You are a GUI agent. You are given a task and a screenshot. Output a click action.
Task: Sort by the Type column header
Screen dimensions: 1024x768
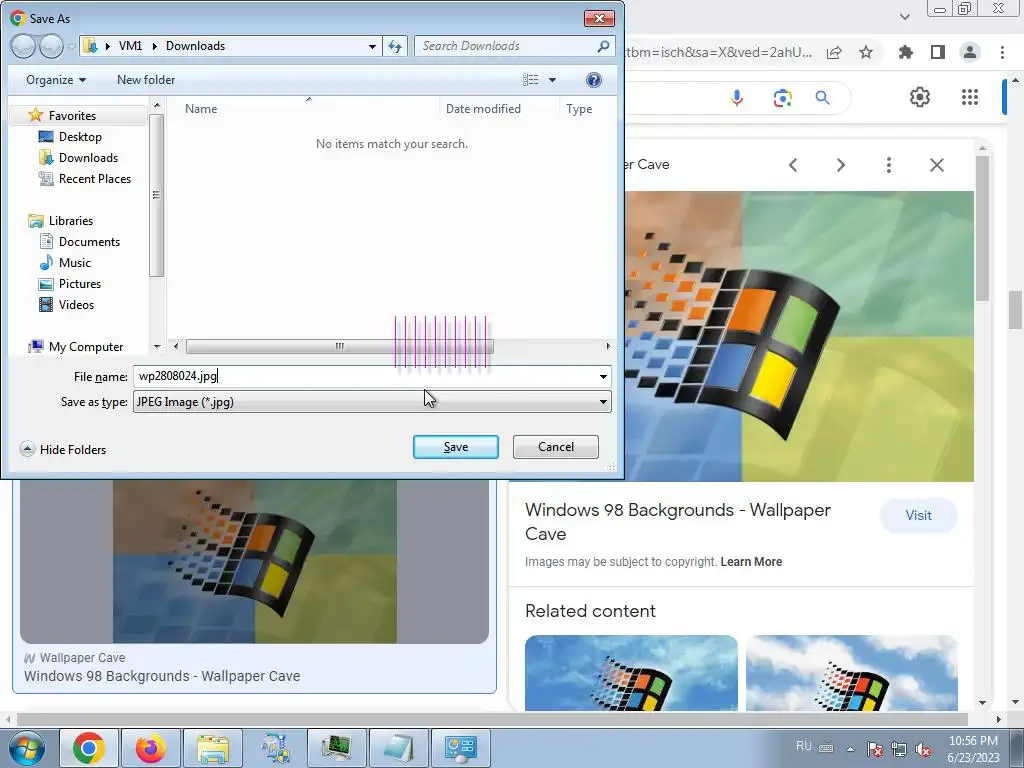point(579,109)
